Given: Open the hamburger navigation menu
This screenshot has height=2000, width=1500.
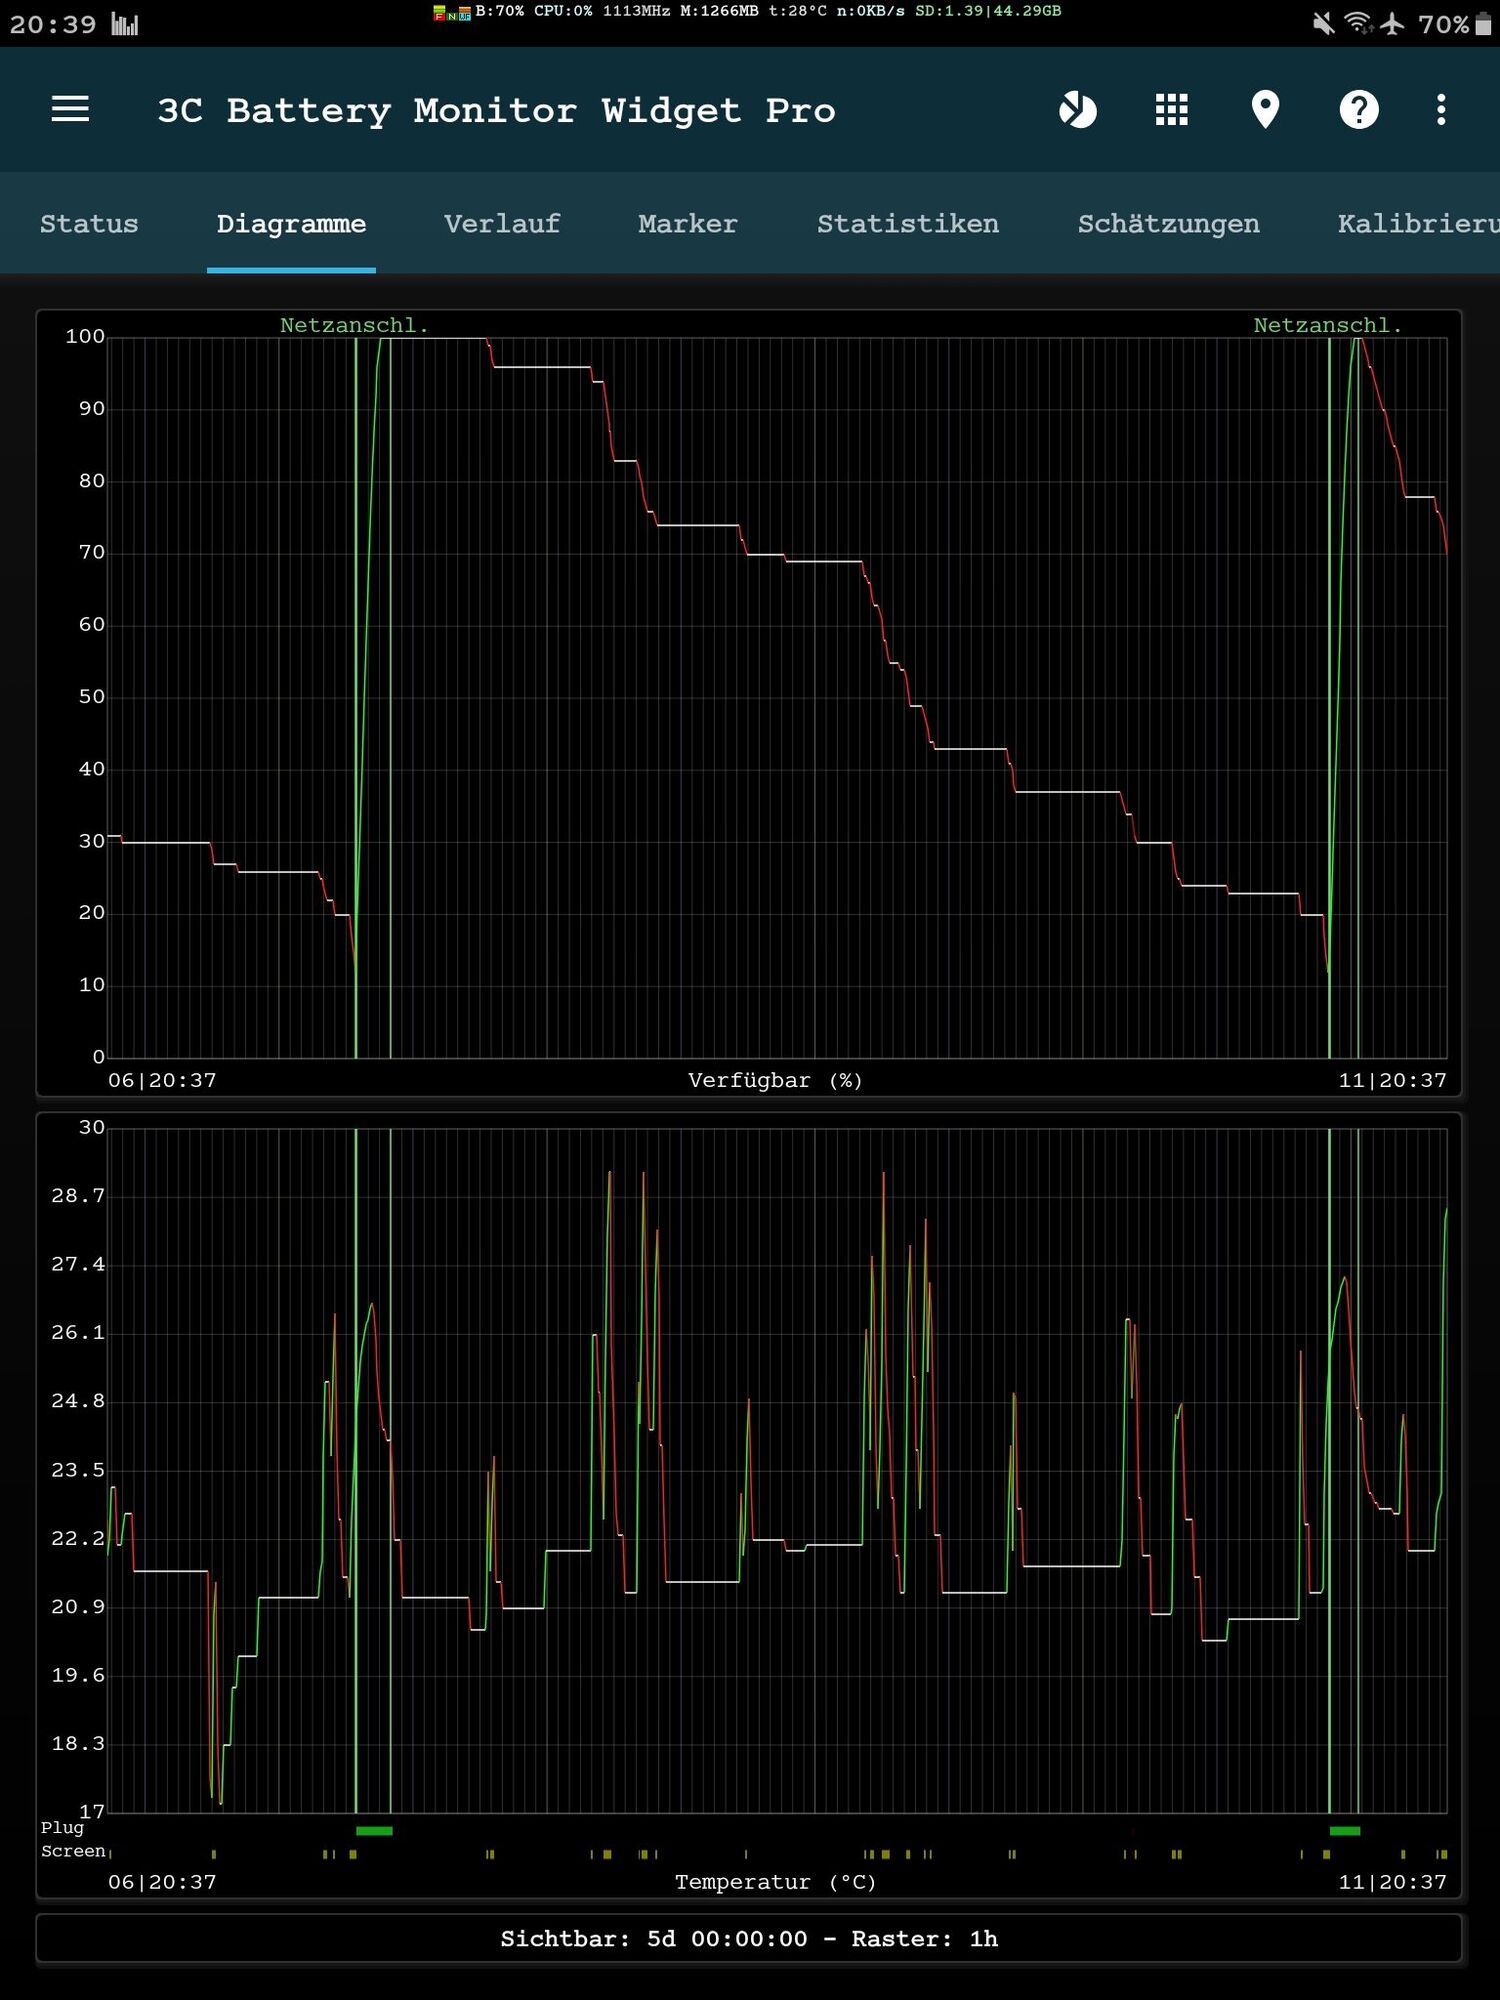Looking at the screenshot, I should coord(70,109).
